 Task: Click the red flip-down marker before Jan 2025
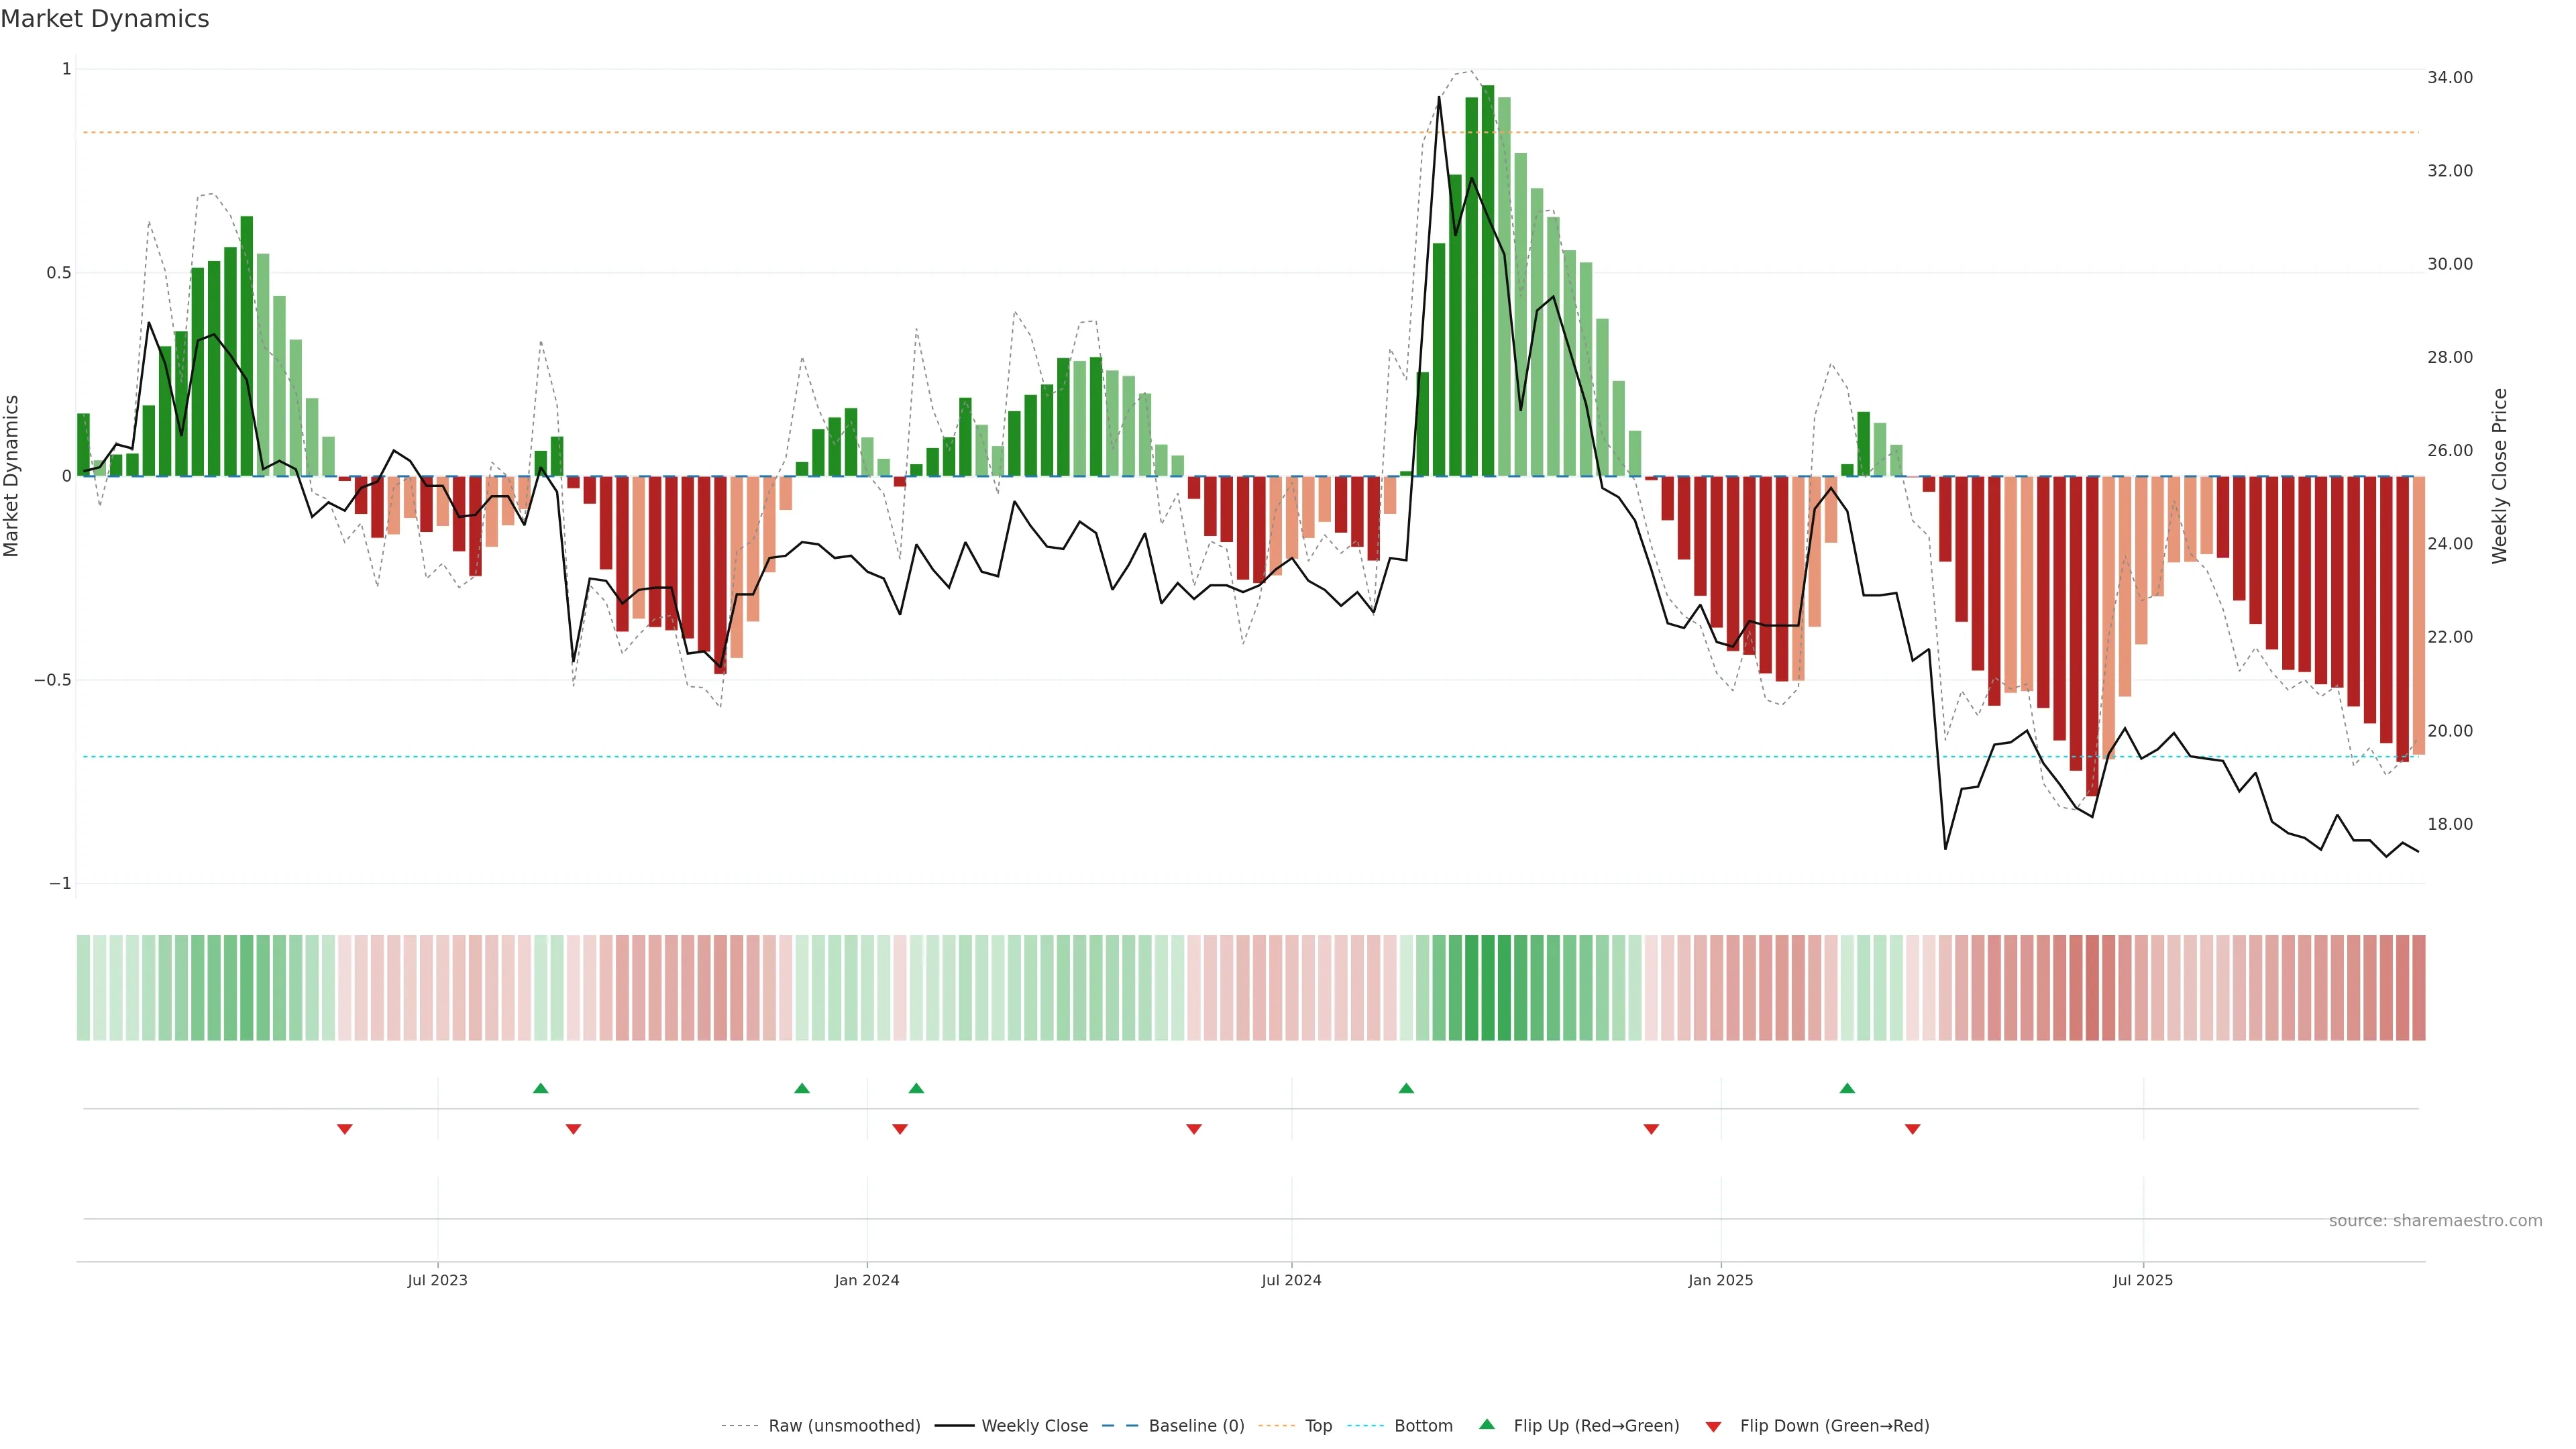coord(1651,1129)
